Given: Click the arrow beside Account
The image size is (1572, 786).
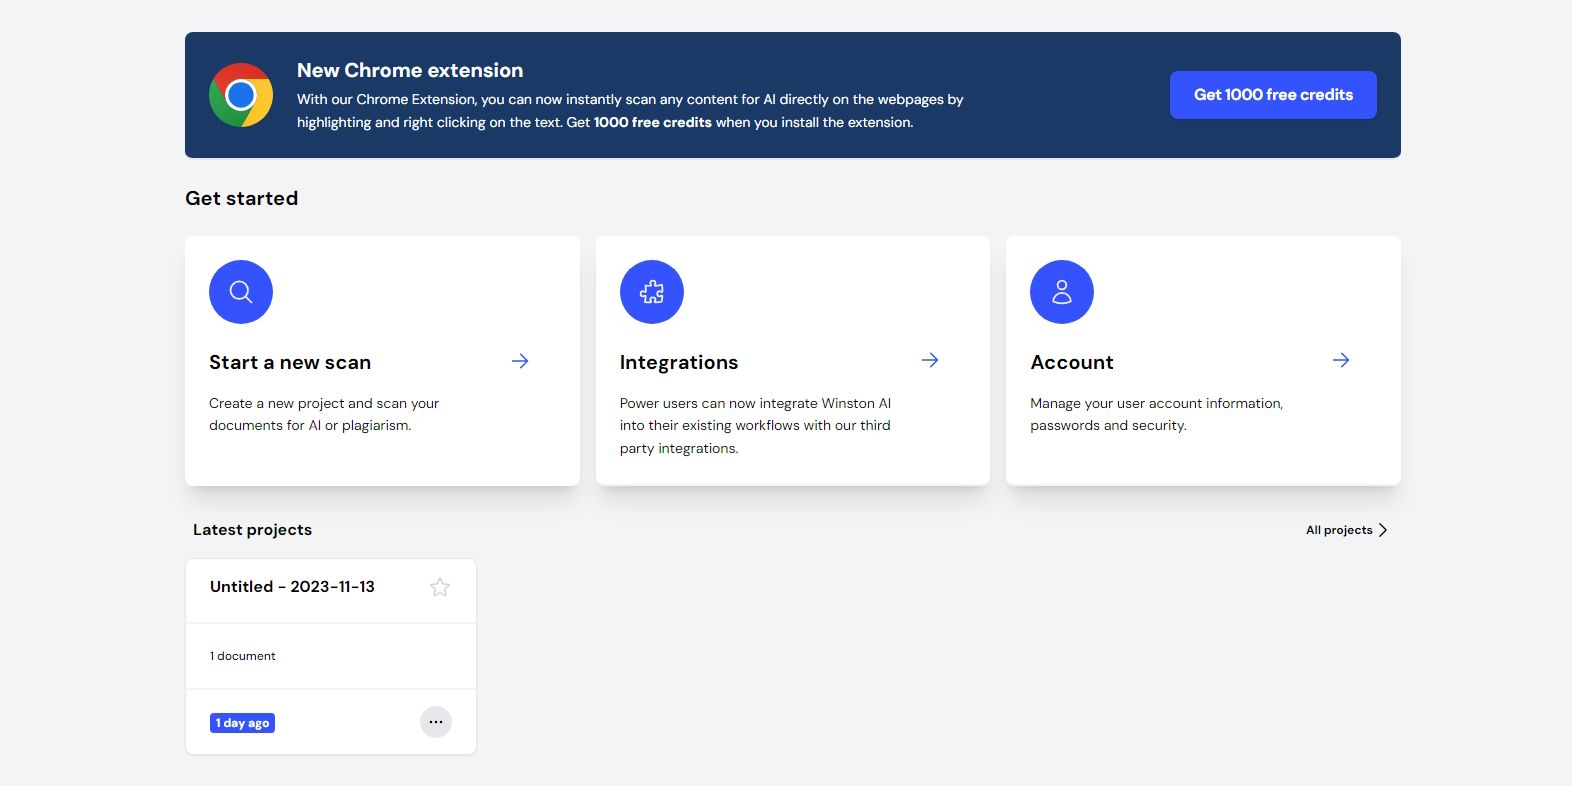Looking at the screenshot, I should [x=1341, y=360].
